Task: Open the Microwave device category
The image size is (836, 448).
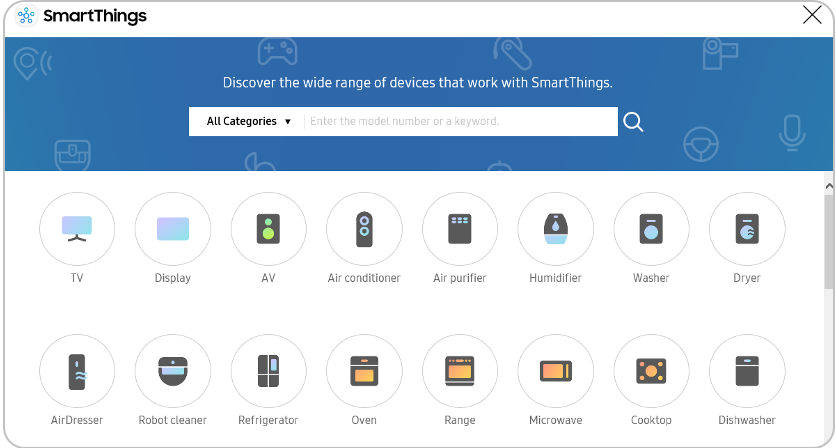Action: tap(555, 372)
